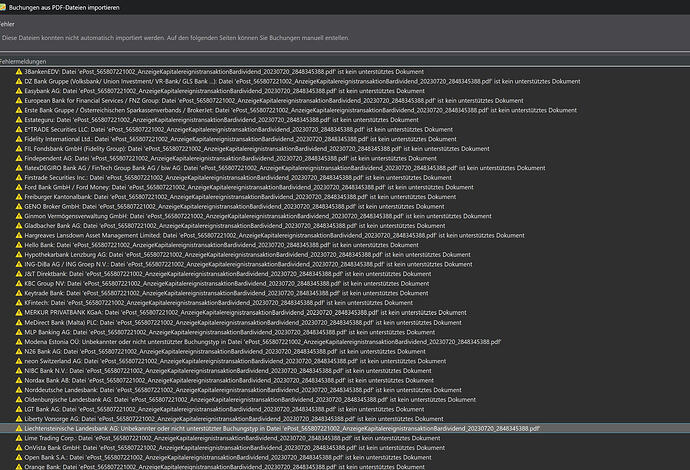Select the OnVista Bank GmbH error text

point(235,448)
